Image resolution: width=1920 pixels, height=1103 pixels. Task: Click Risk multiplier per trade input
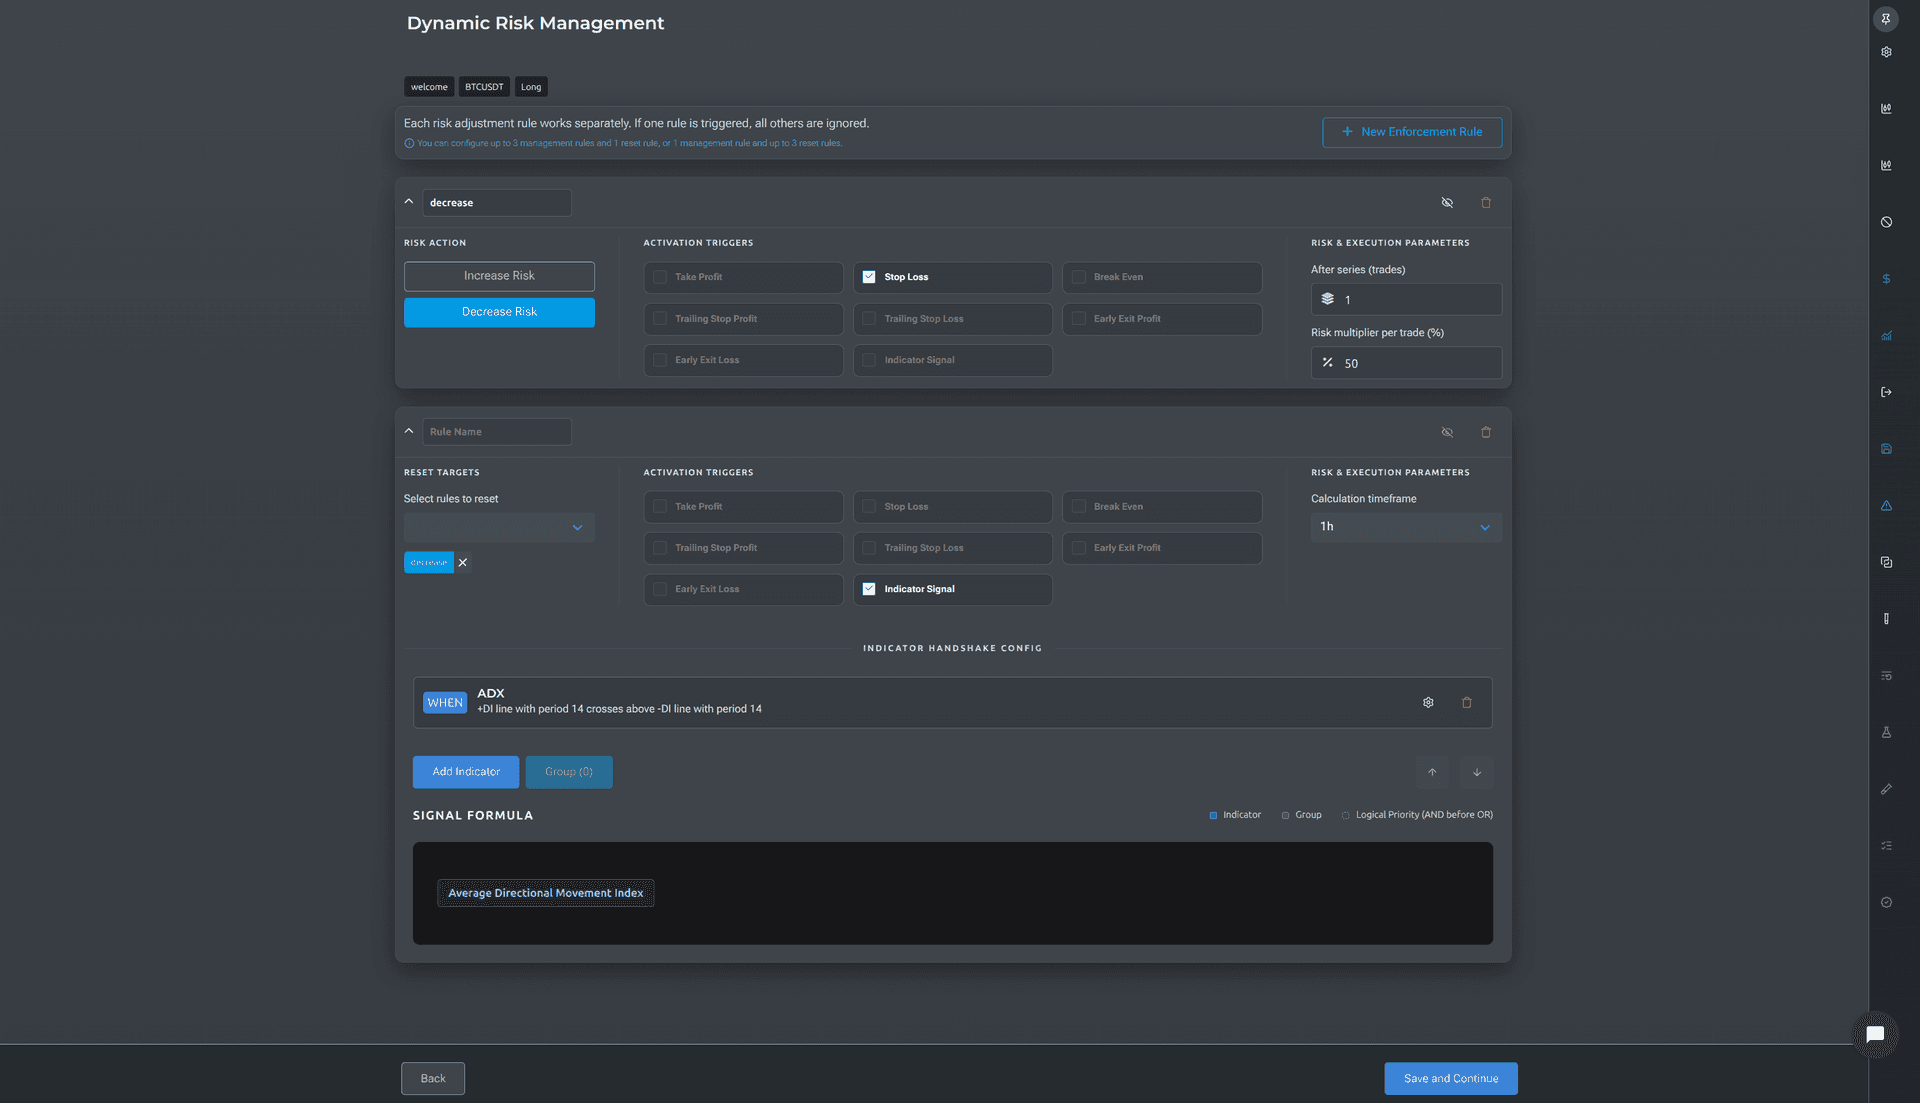(x=1406, y=363)
